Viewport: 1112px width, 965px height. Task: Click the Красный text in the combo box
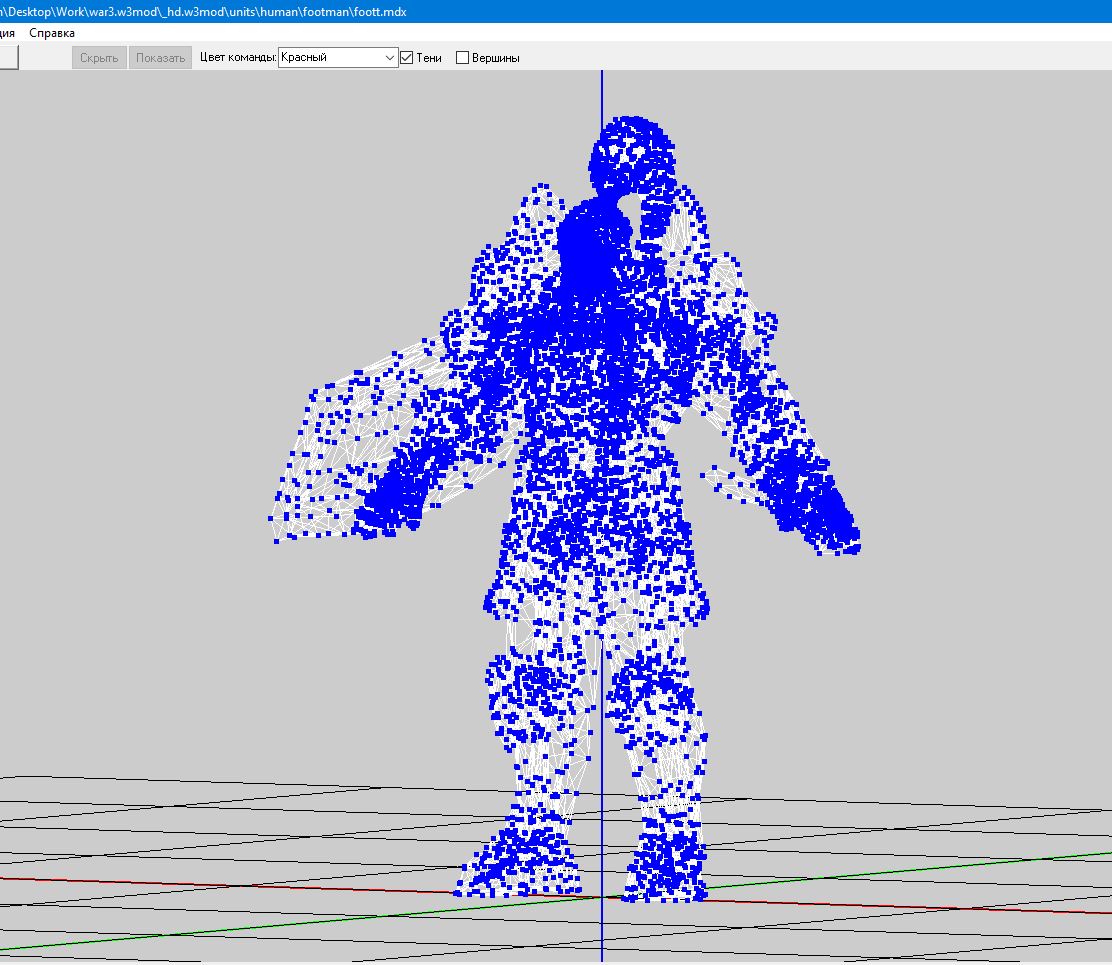tap(304, 58)
